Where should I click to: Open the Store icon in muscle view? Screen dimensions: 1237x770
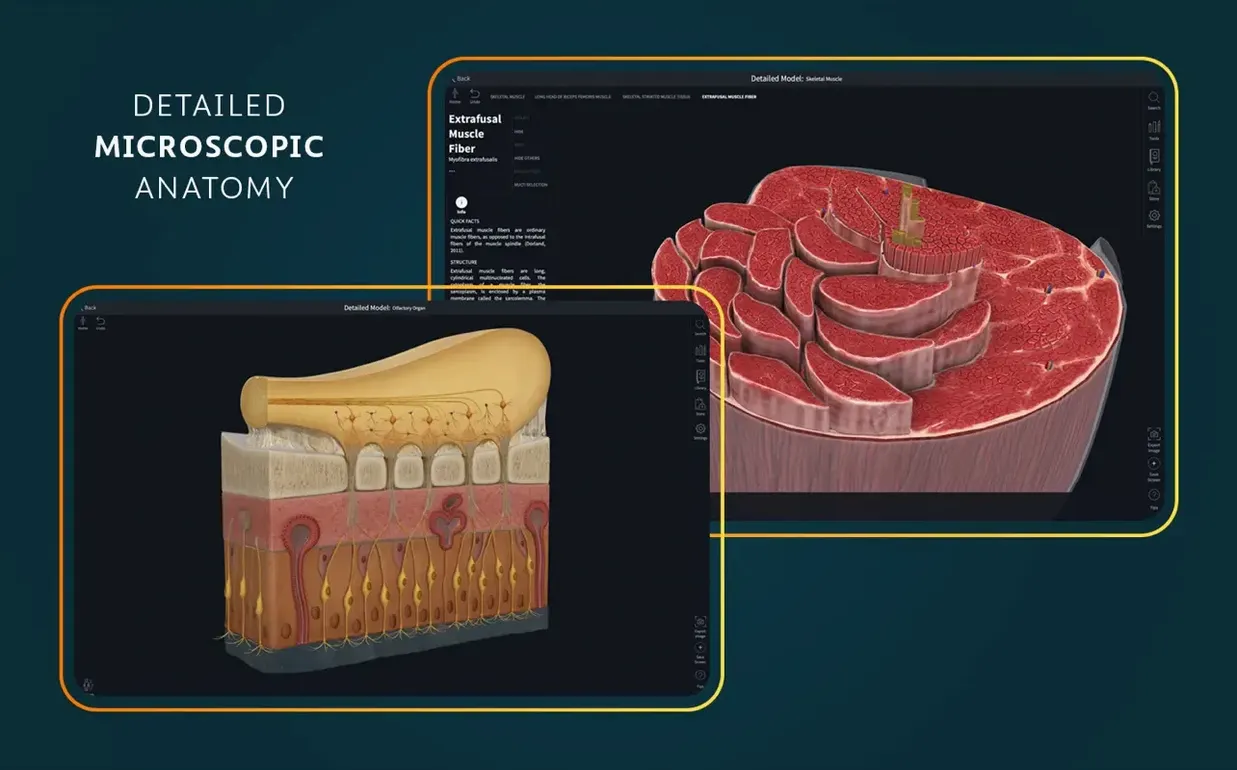click(x=1154, y=188)
